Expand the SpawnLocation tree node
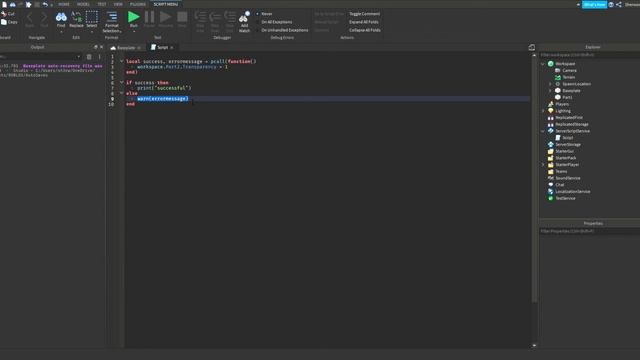 pos(550,84)
